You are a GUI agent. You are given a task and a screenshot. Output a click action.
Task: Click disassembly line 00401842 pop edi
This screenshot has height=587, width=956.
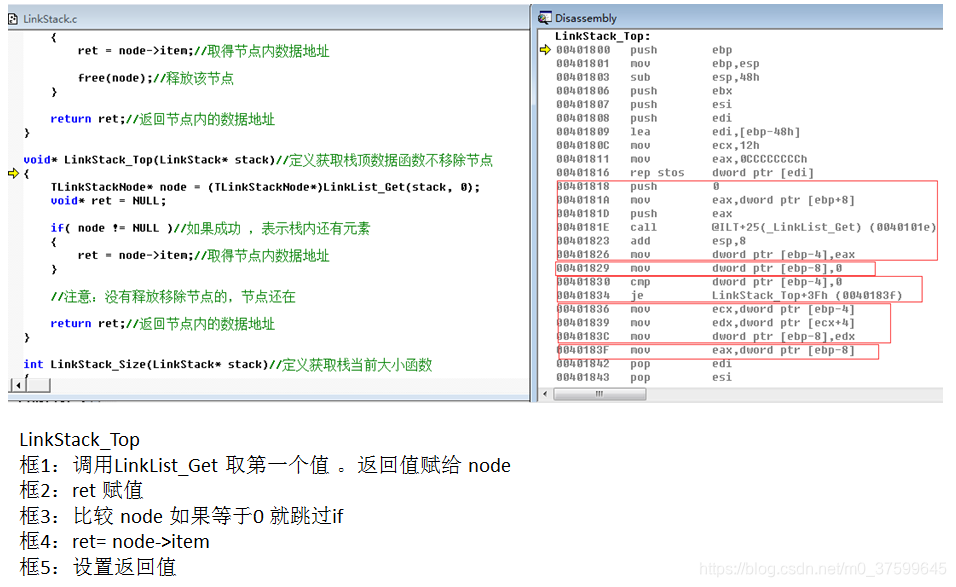(644, 363)
